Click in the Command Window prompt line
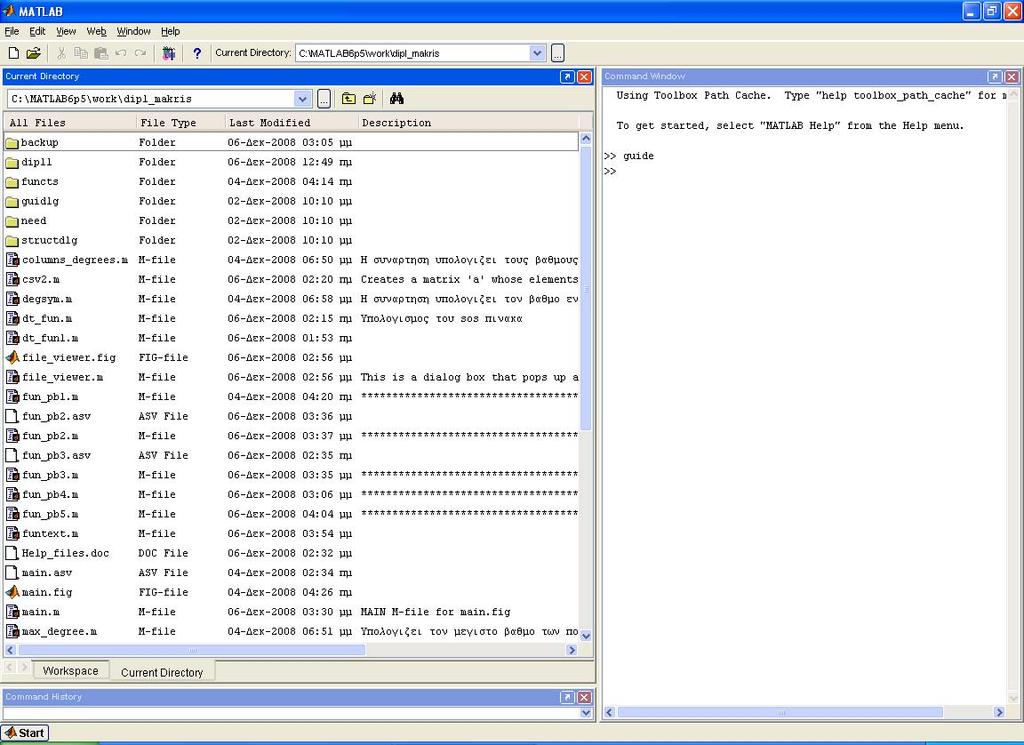 [x=807, y=171]
